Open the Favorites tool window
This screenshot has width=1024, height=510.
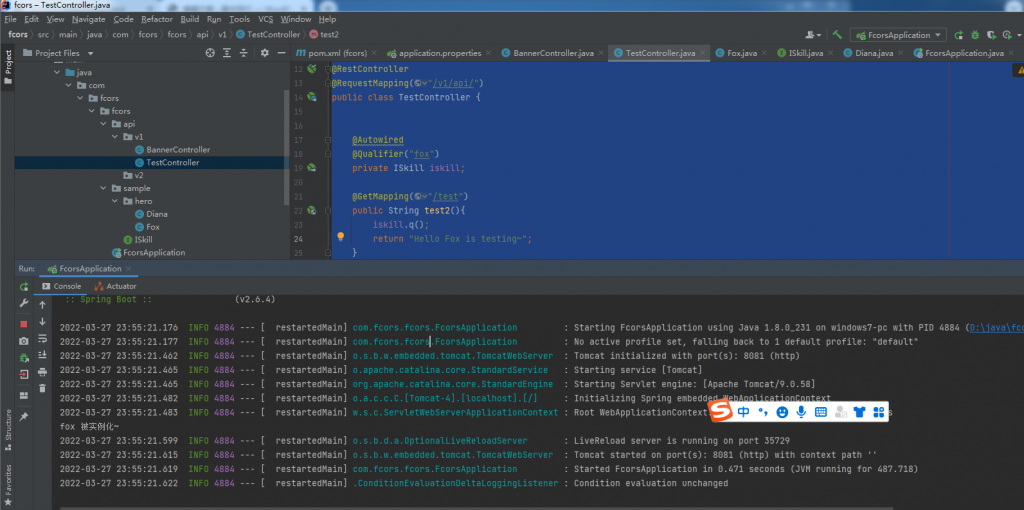(x=8, y=486)
